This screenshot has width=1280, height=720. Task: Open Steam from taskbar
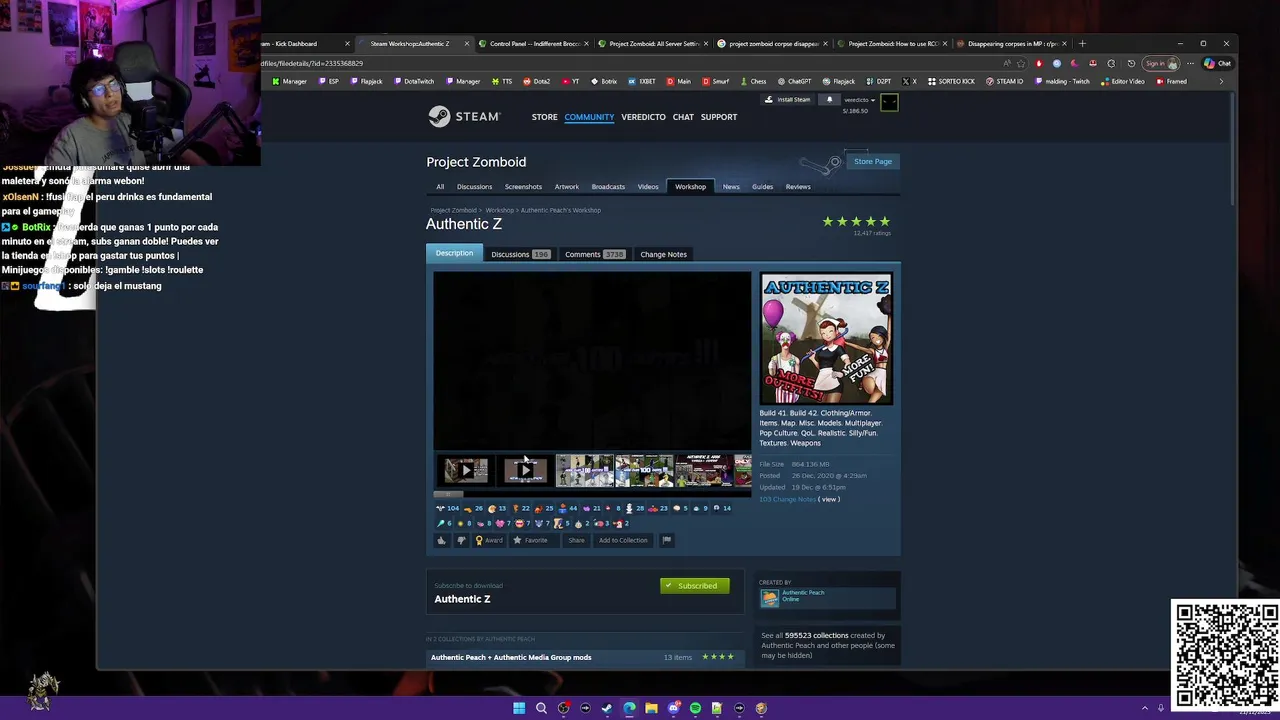pyautogui.click(x=607, y=708)
